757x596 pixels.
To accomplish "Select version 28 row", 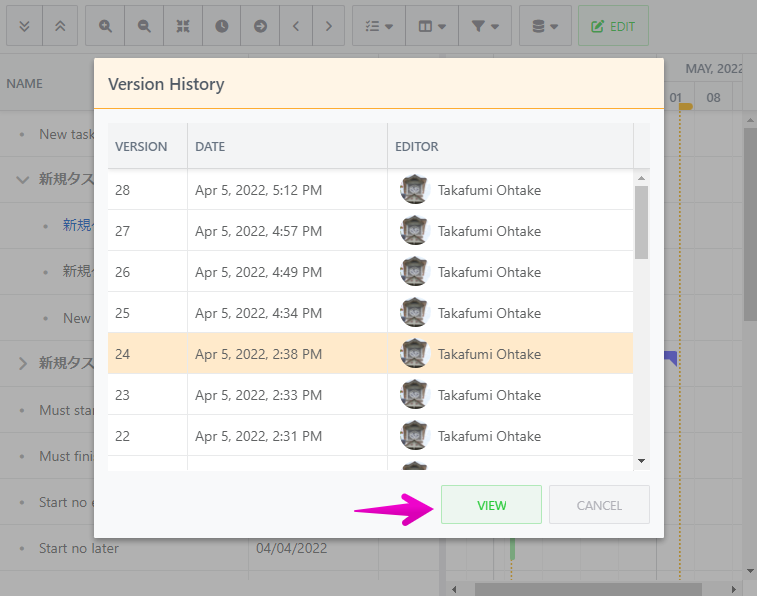I will tap(370, 190).
